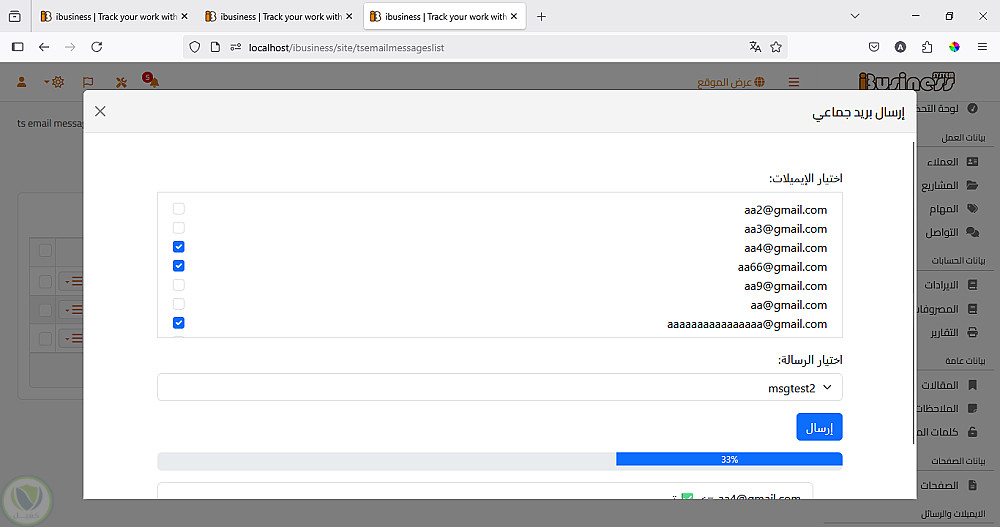Click the blue إرسال send button
The image size is (1000, 527).
pyautogui.click(x=819, y=427)
